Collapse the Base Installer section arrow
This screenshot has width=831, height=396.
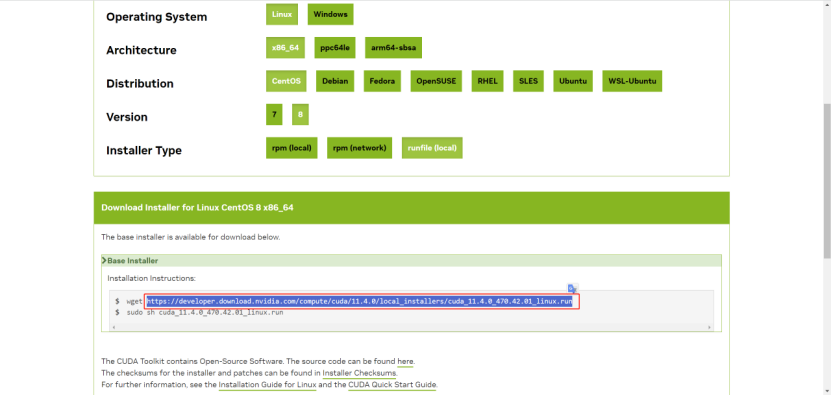point(104,261)
